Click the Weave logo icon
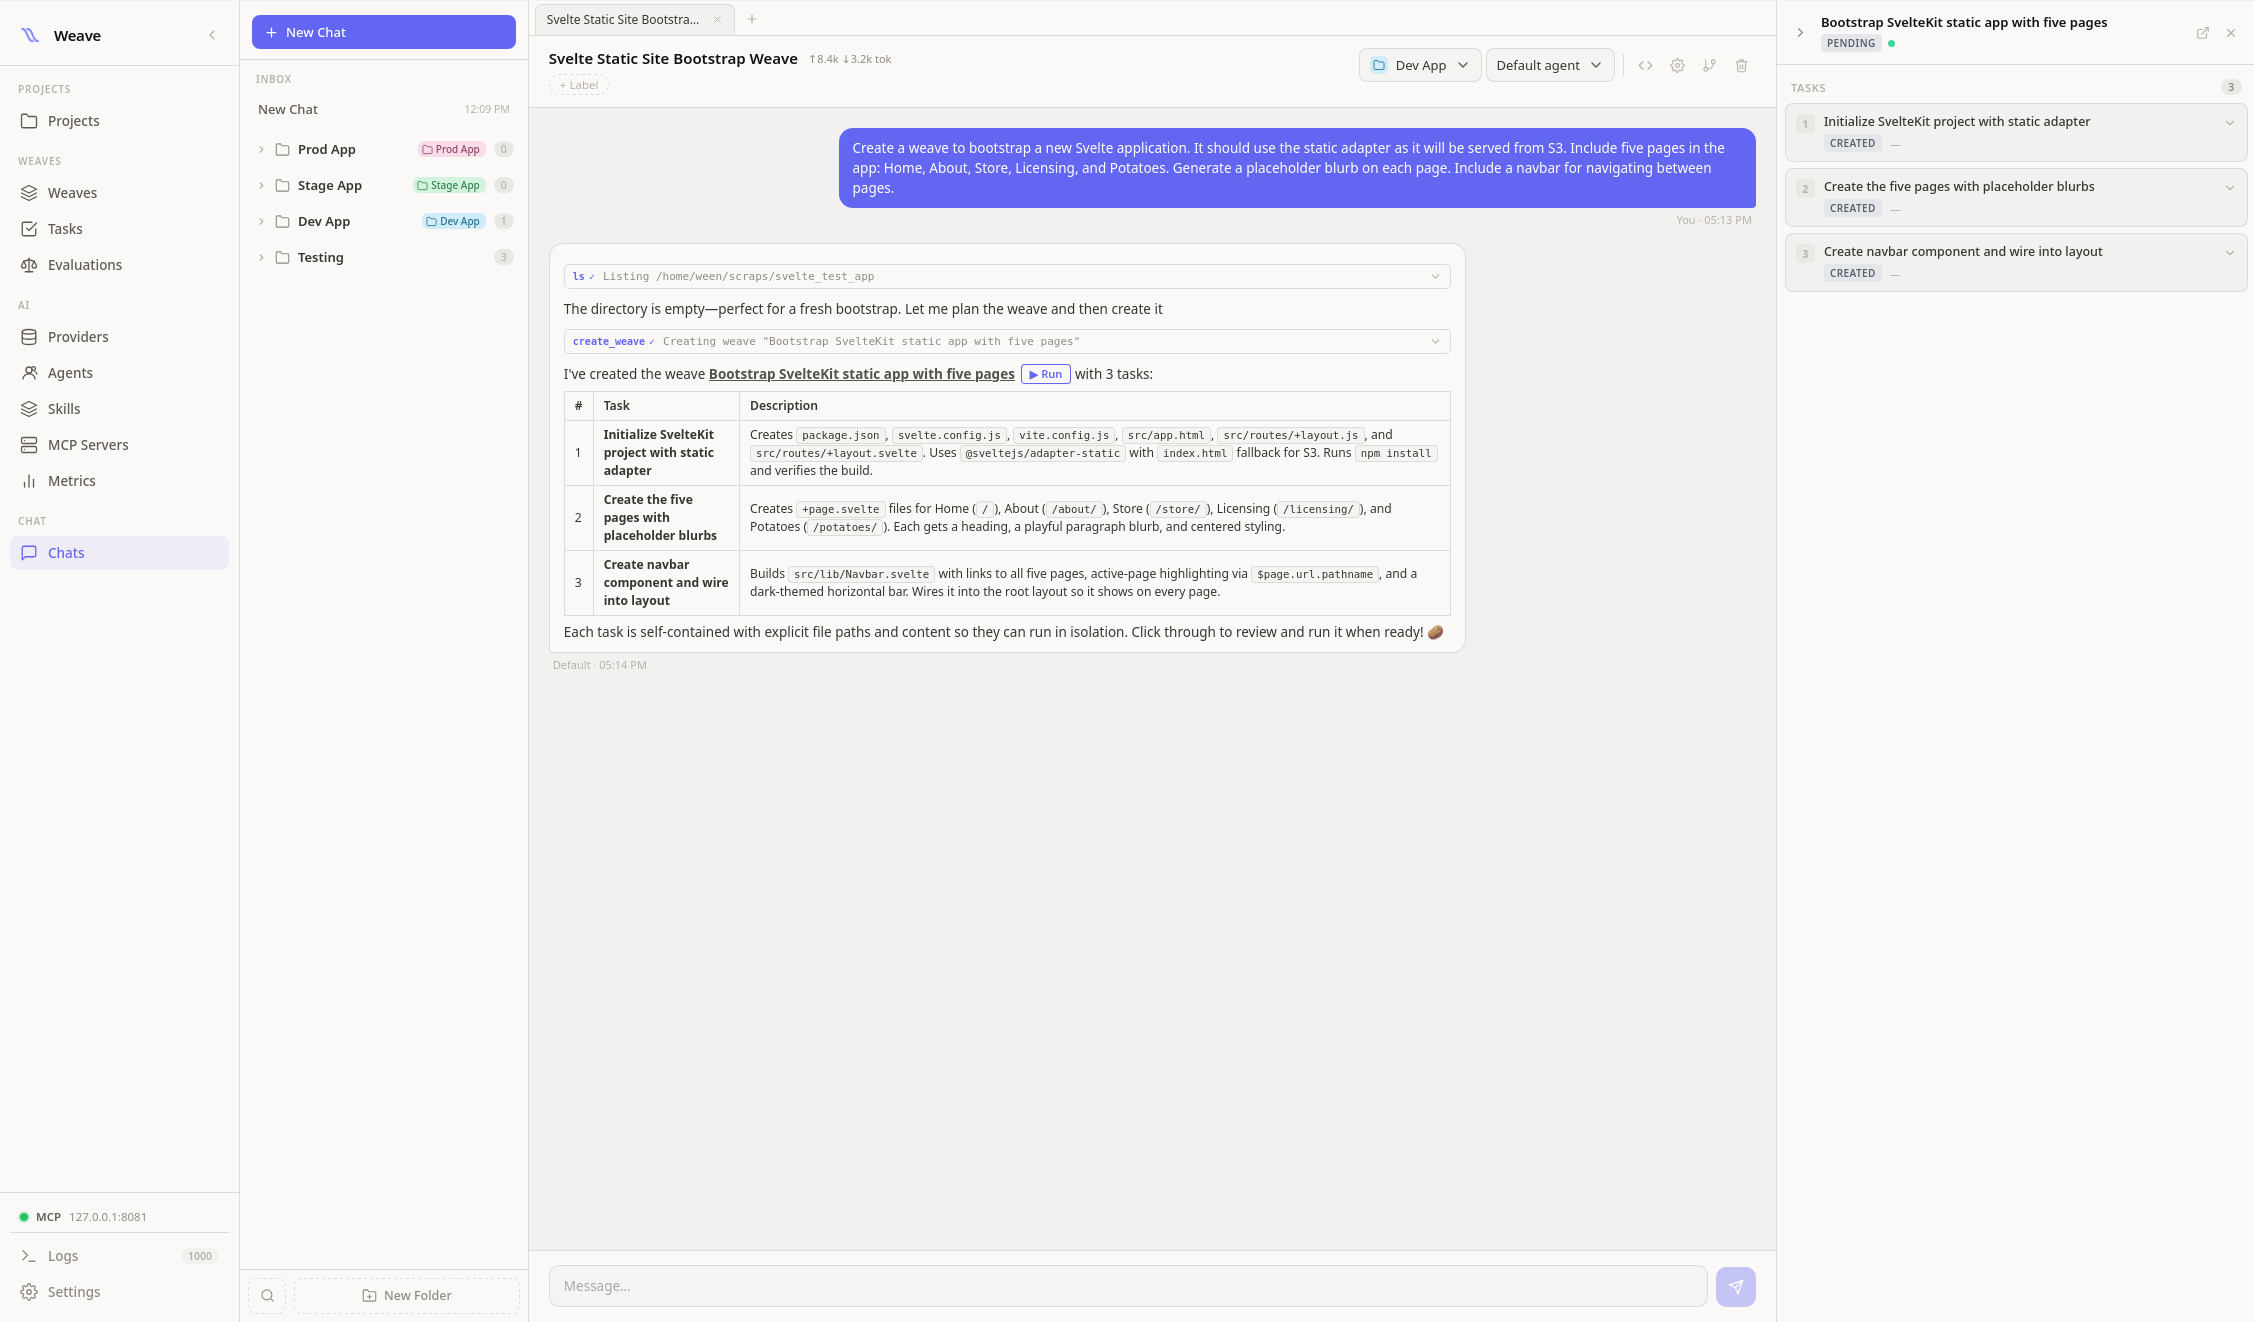 click(x=30, y=35)
